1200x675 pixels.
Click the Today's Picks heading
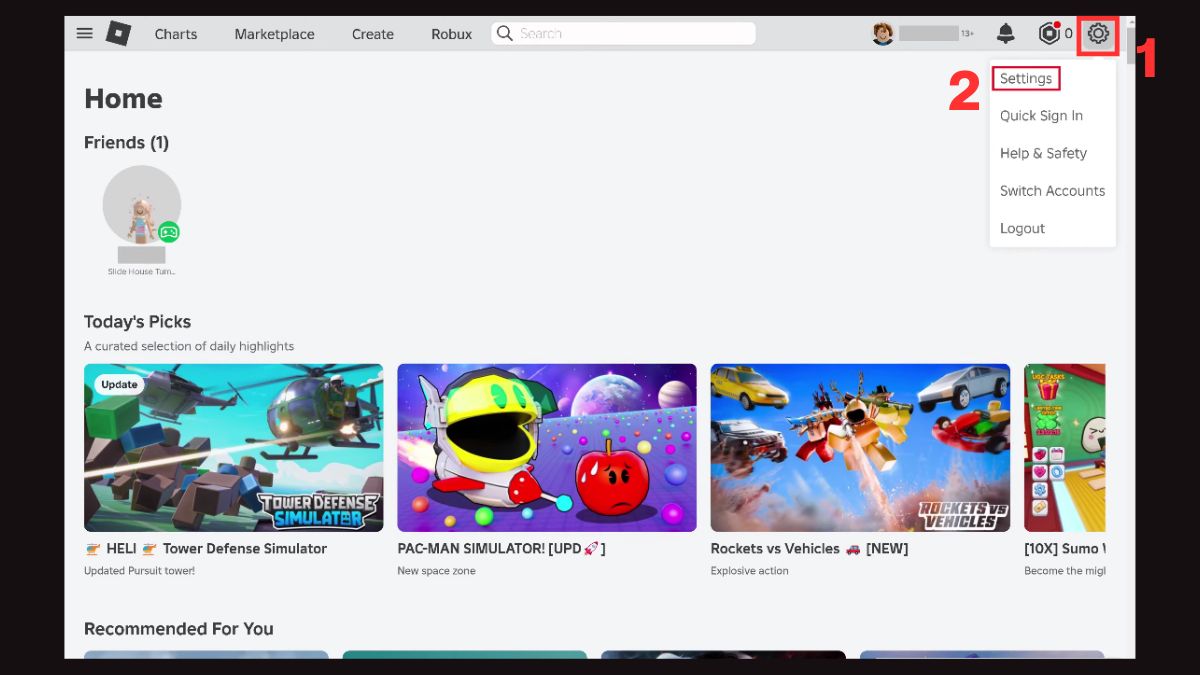click(137, 322)
